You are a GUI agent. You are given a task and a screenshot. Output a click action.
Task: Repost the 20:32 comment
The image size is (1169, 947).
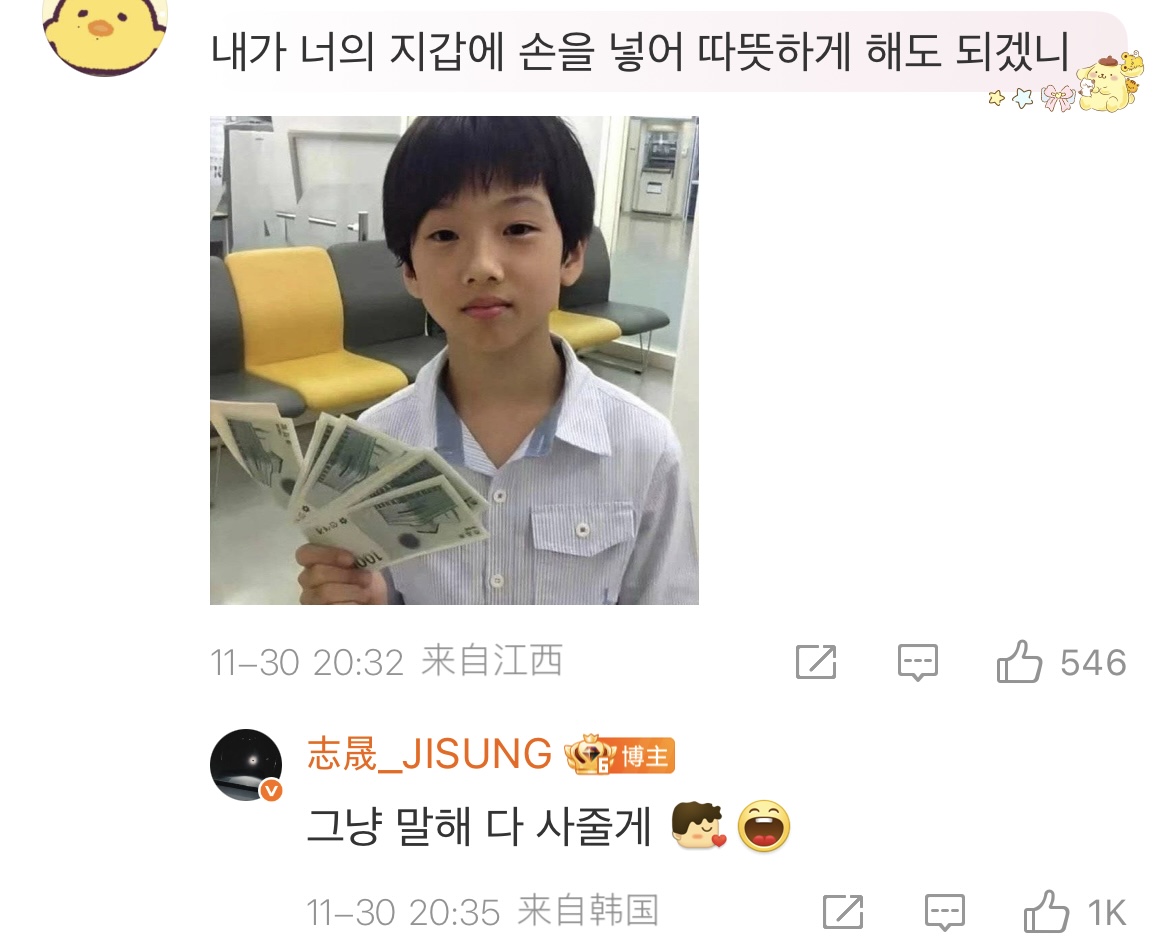(x=816, y=661)
